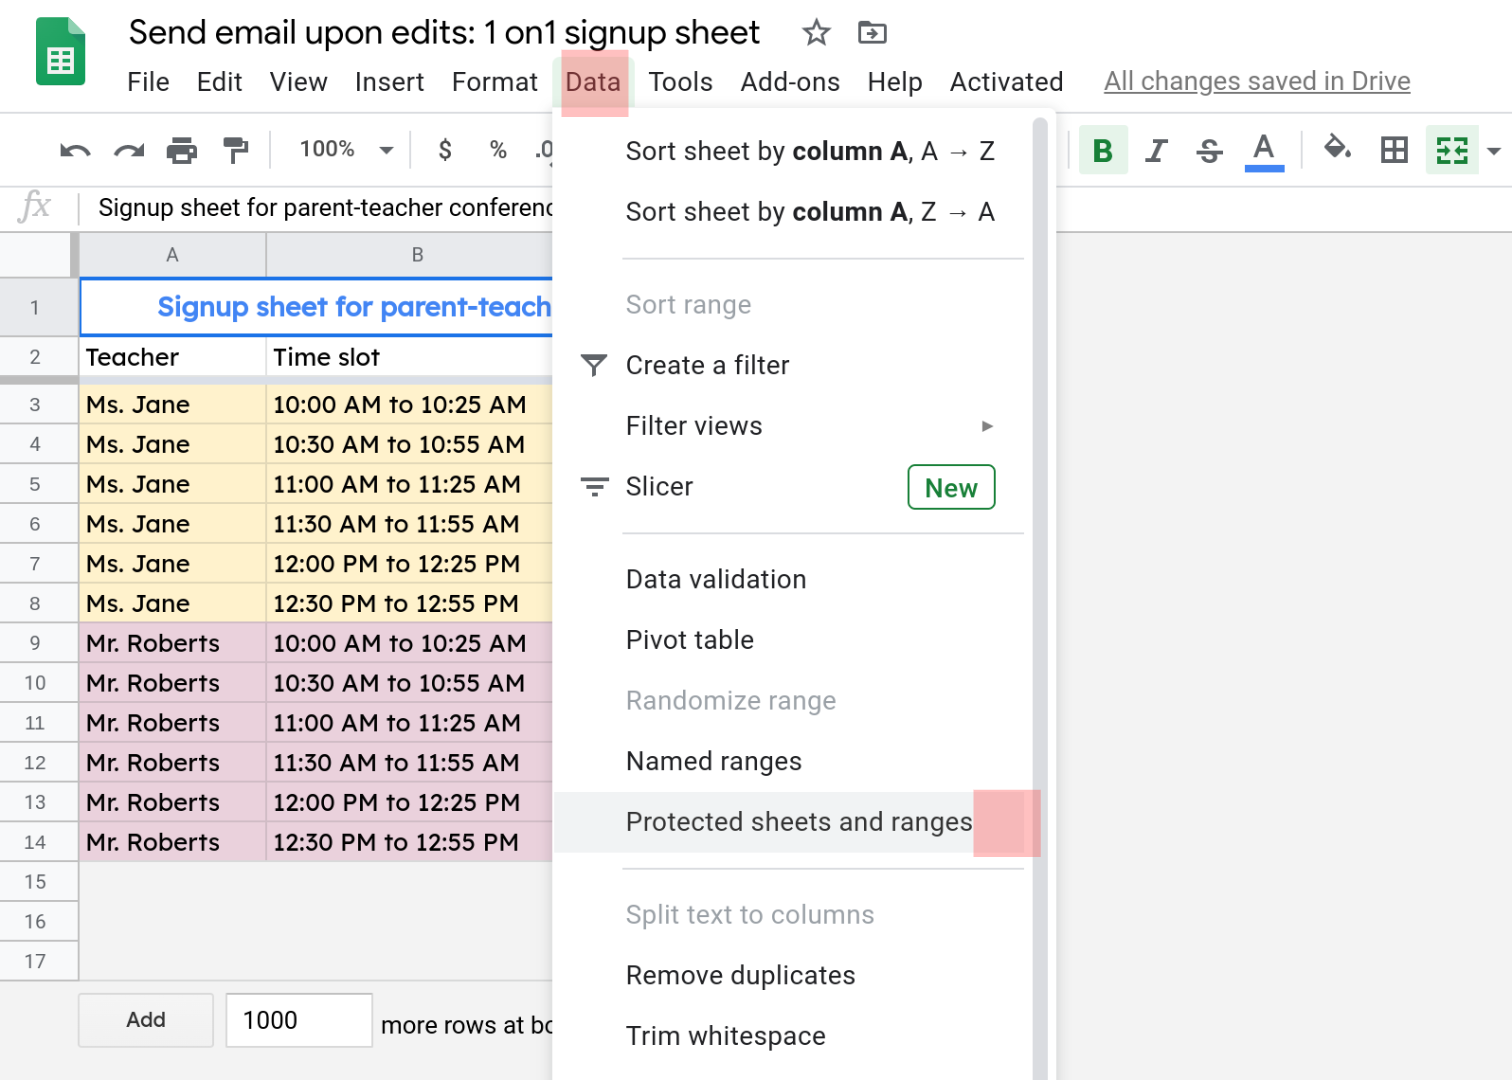
Task: Open the View menu
Action: [298, 82]
